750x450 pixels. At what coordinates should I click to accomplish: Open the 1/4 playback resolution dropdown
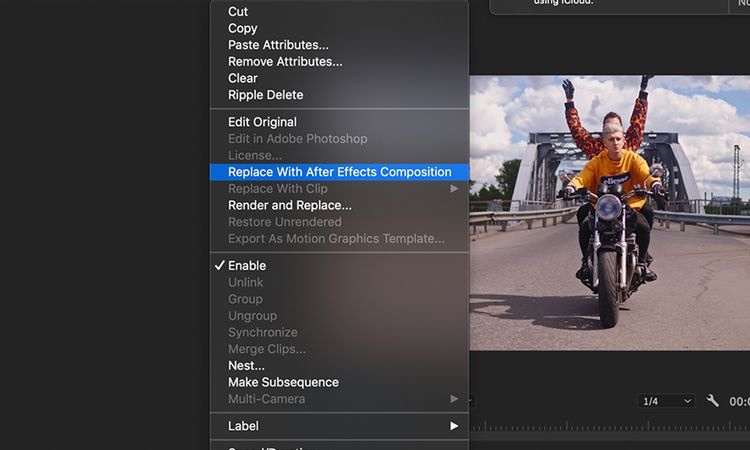point(667,401)
